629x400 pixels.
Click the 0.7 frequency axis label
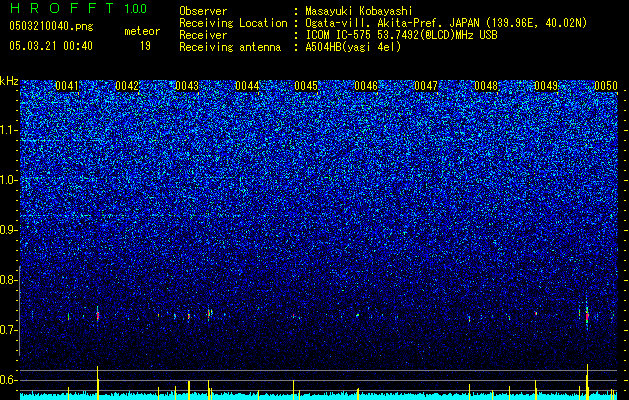pyautogui.click(x=9, y=330)
